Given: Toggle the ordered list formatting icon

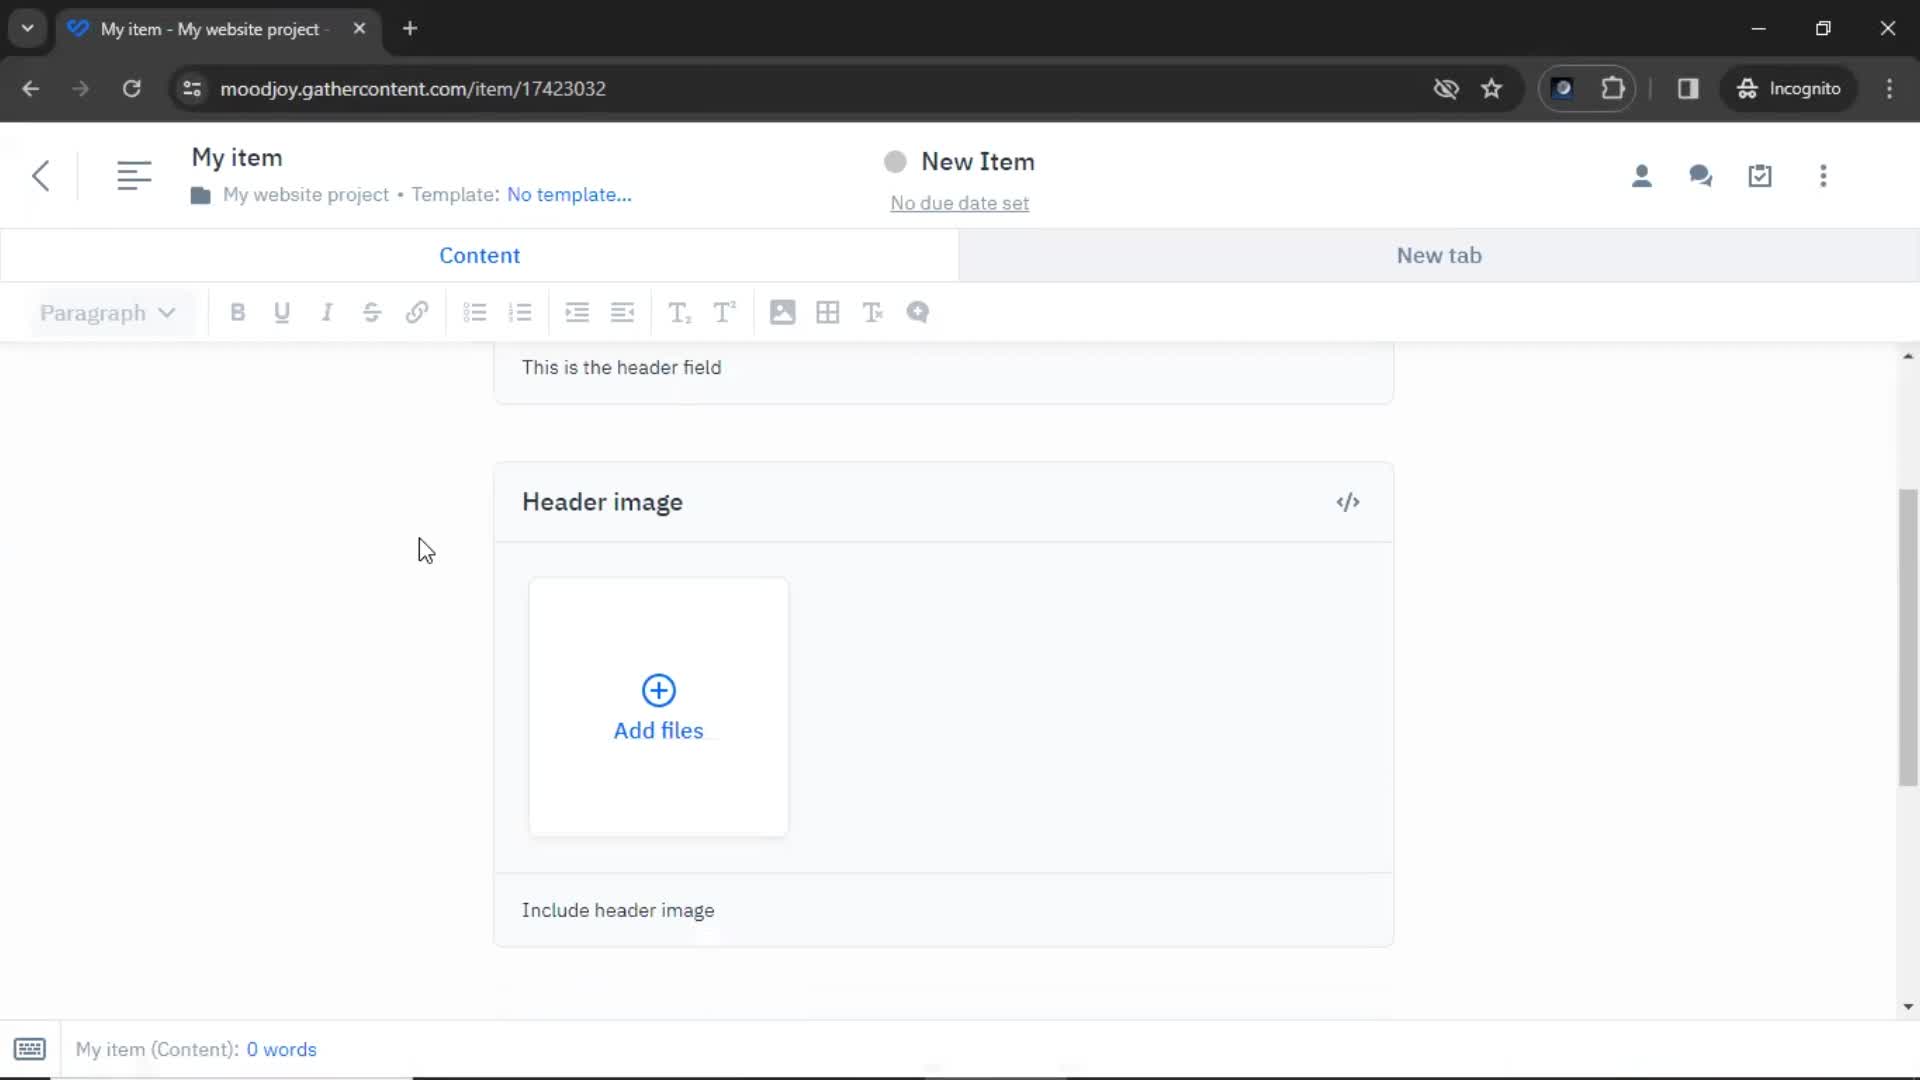Looking at the screenshot, I should coord(521,313).
